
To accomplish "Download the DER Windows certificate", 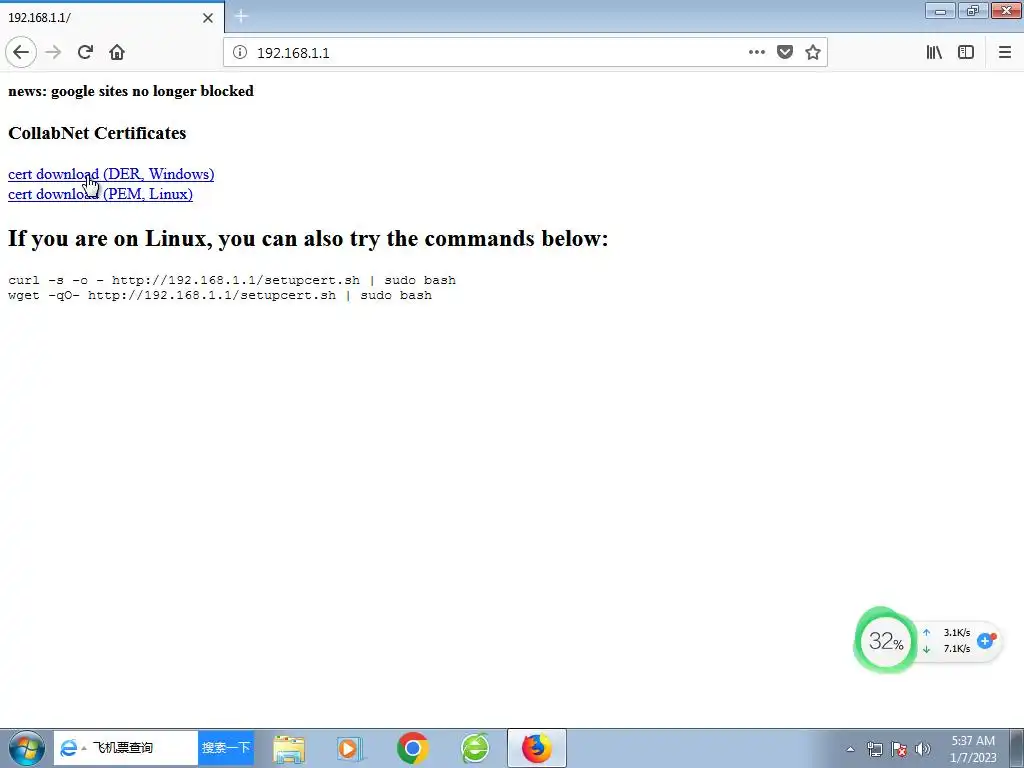I will [111, 174].
